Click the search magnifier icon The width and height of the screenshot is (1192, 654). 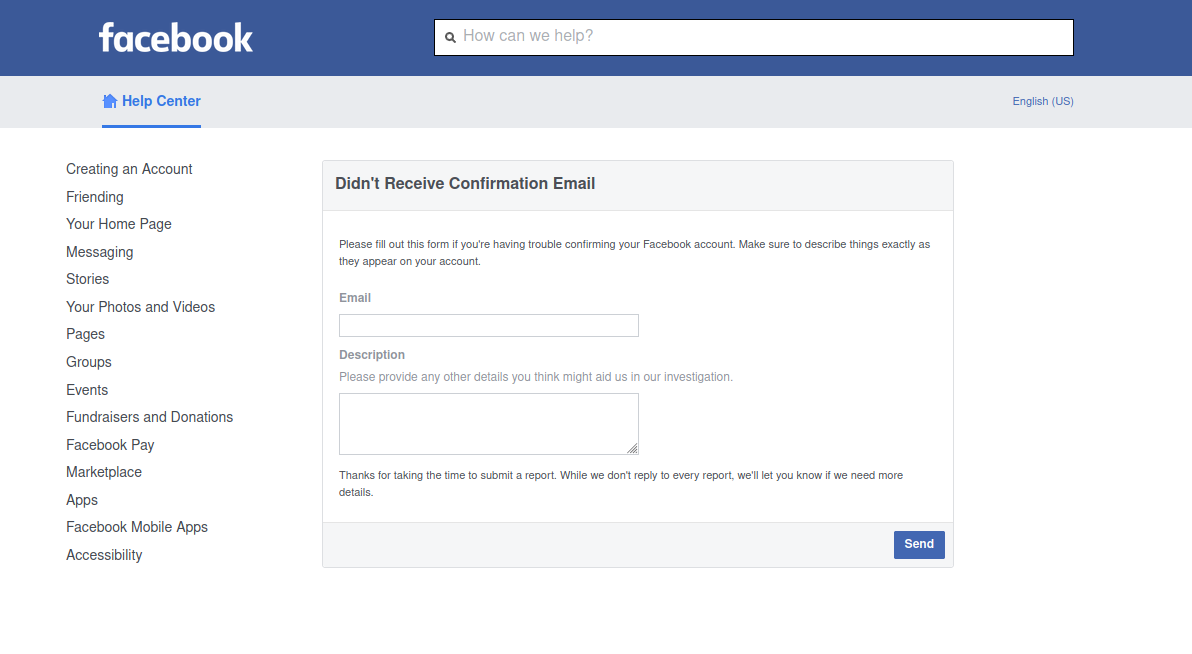450,37
